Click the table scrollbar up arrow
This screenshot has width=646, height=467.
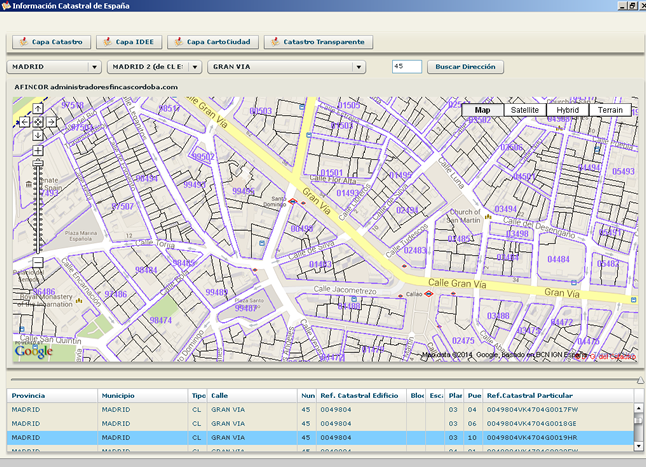click(x=639, y=408)
